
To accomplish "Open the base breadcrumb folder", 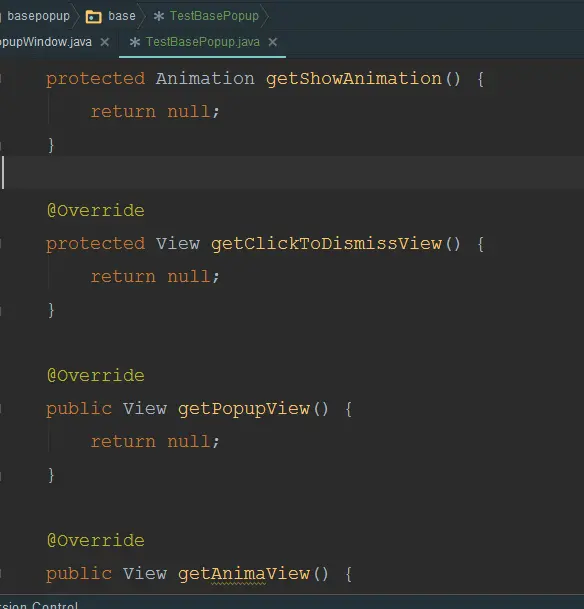I will pyautogui.click(x=122, y=16).
